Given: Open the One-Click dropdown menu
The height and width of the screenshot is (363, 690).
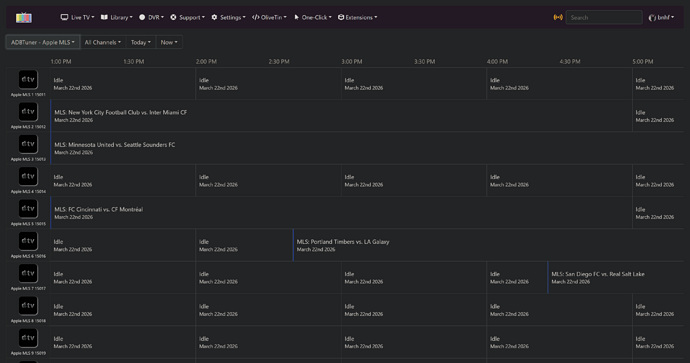Looking at the screenshot, I should pyautogui.click(x=313, y=17).
